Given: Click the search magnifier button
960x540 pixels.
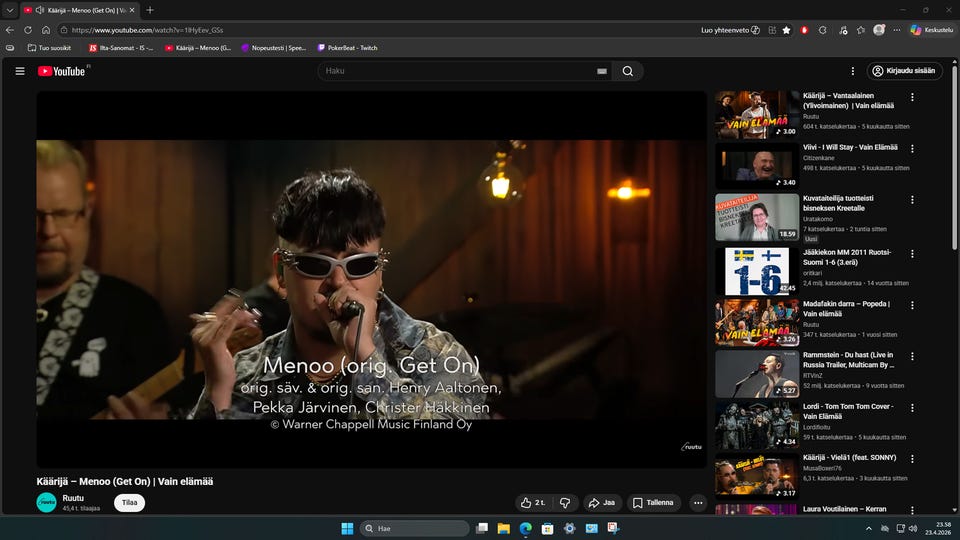Looking at the screenshot, I should 627,71.
